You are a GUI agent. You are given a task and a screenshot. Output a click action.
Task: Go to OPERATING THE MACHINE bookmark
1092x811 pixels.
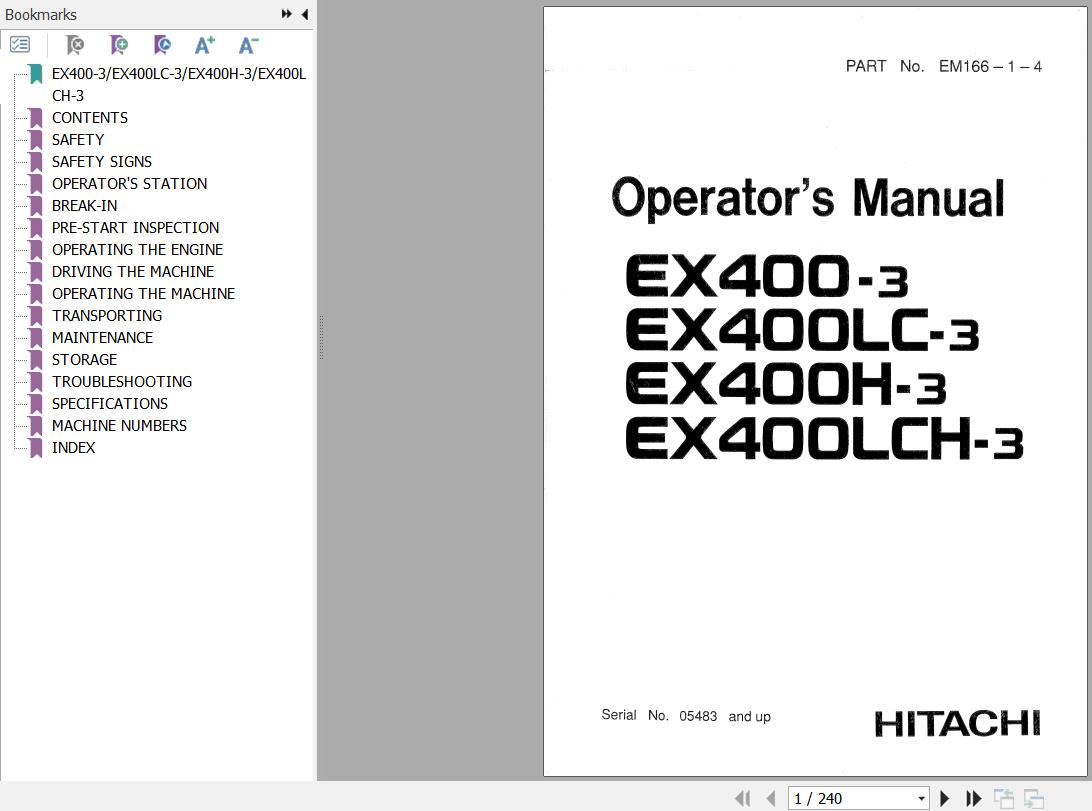[143, 294]
